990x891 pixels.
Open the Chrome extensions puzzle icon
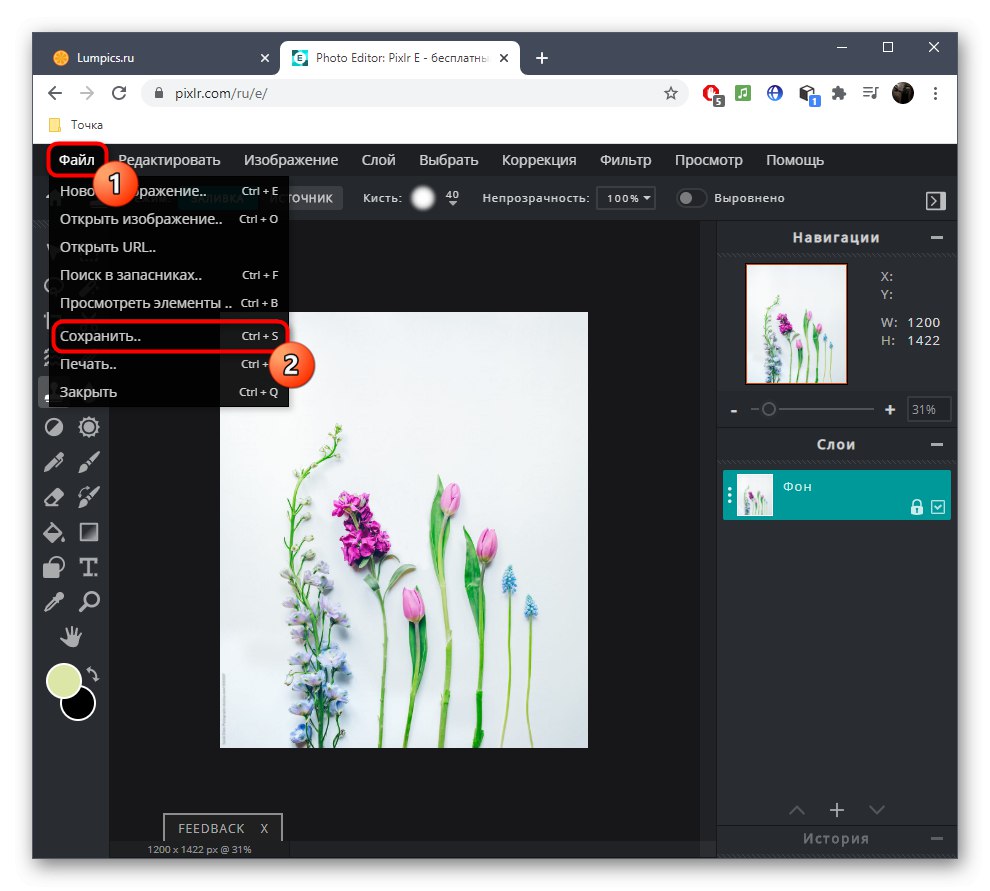(x=838, y=93)
